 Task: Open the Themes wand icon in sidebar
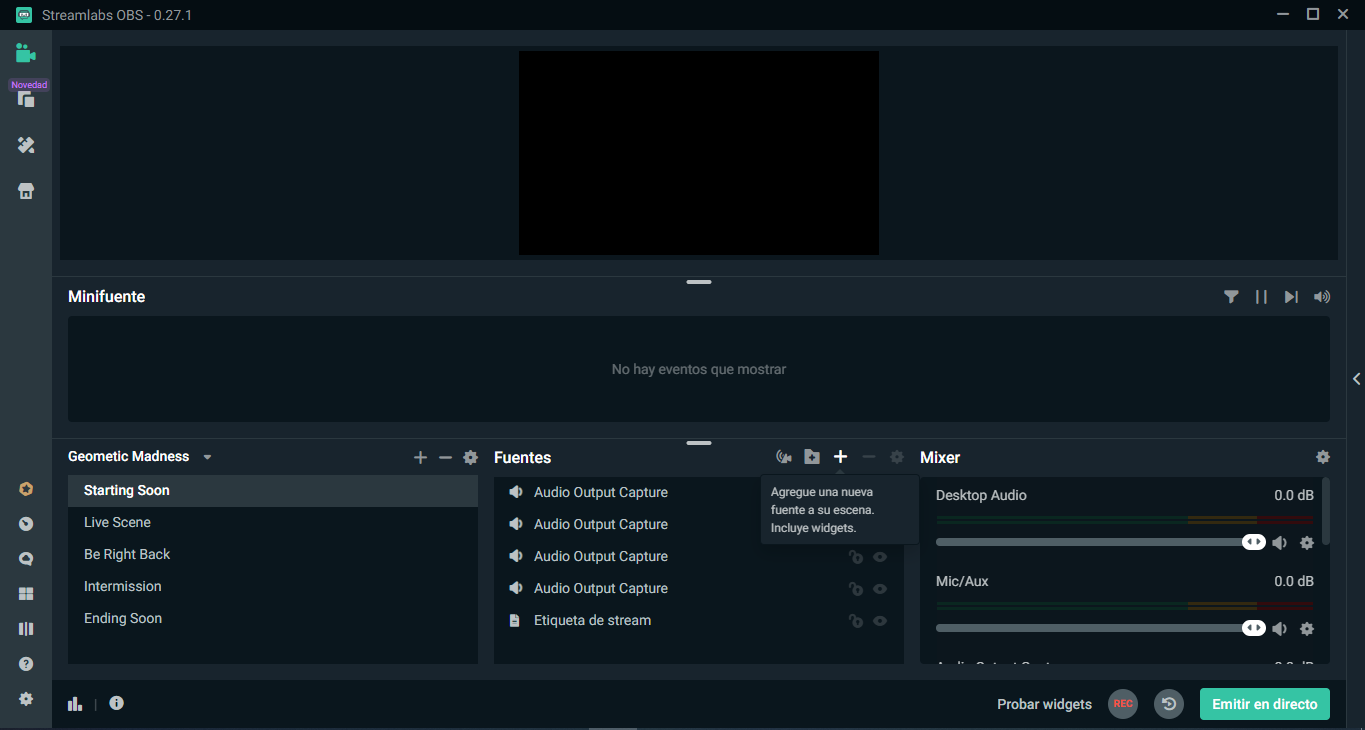[26, 146]
